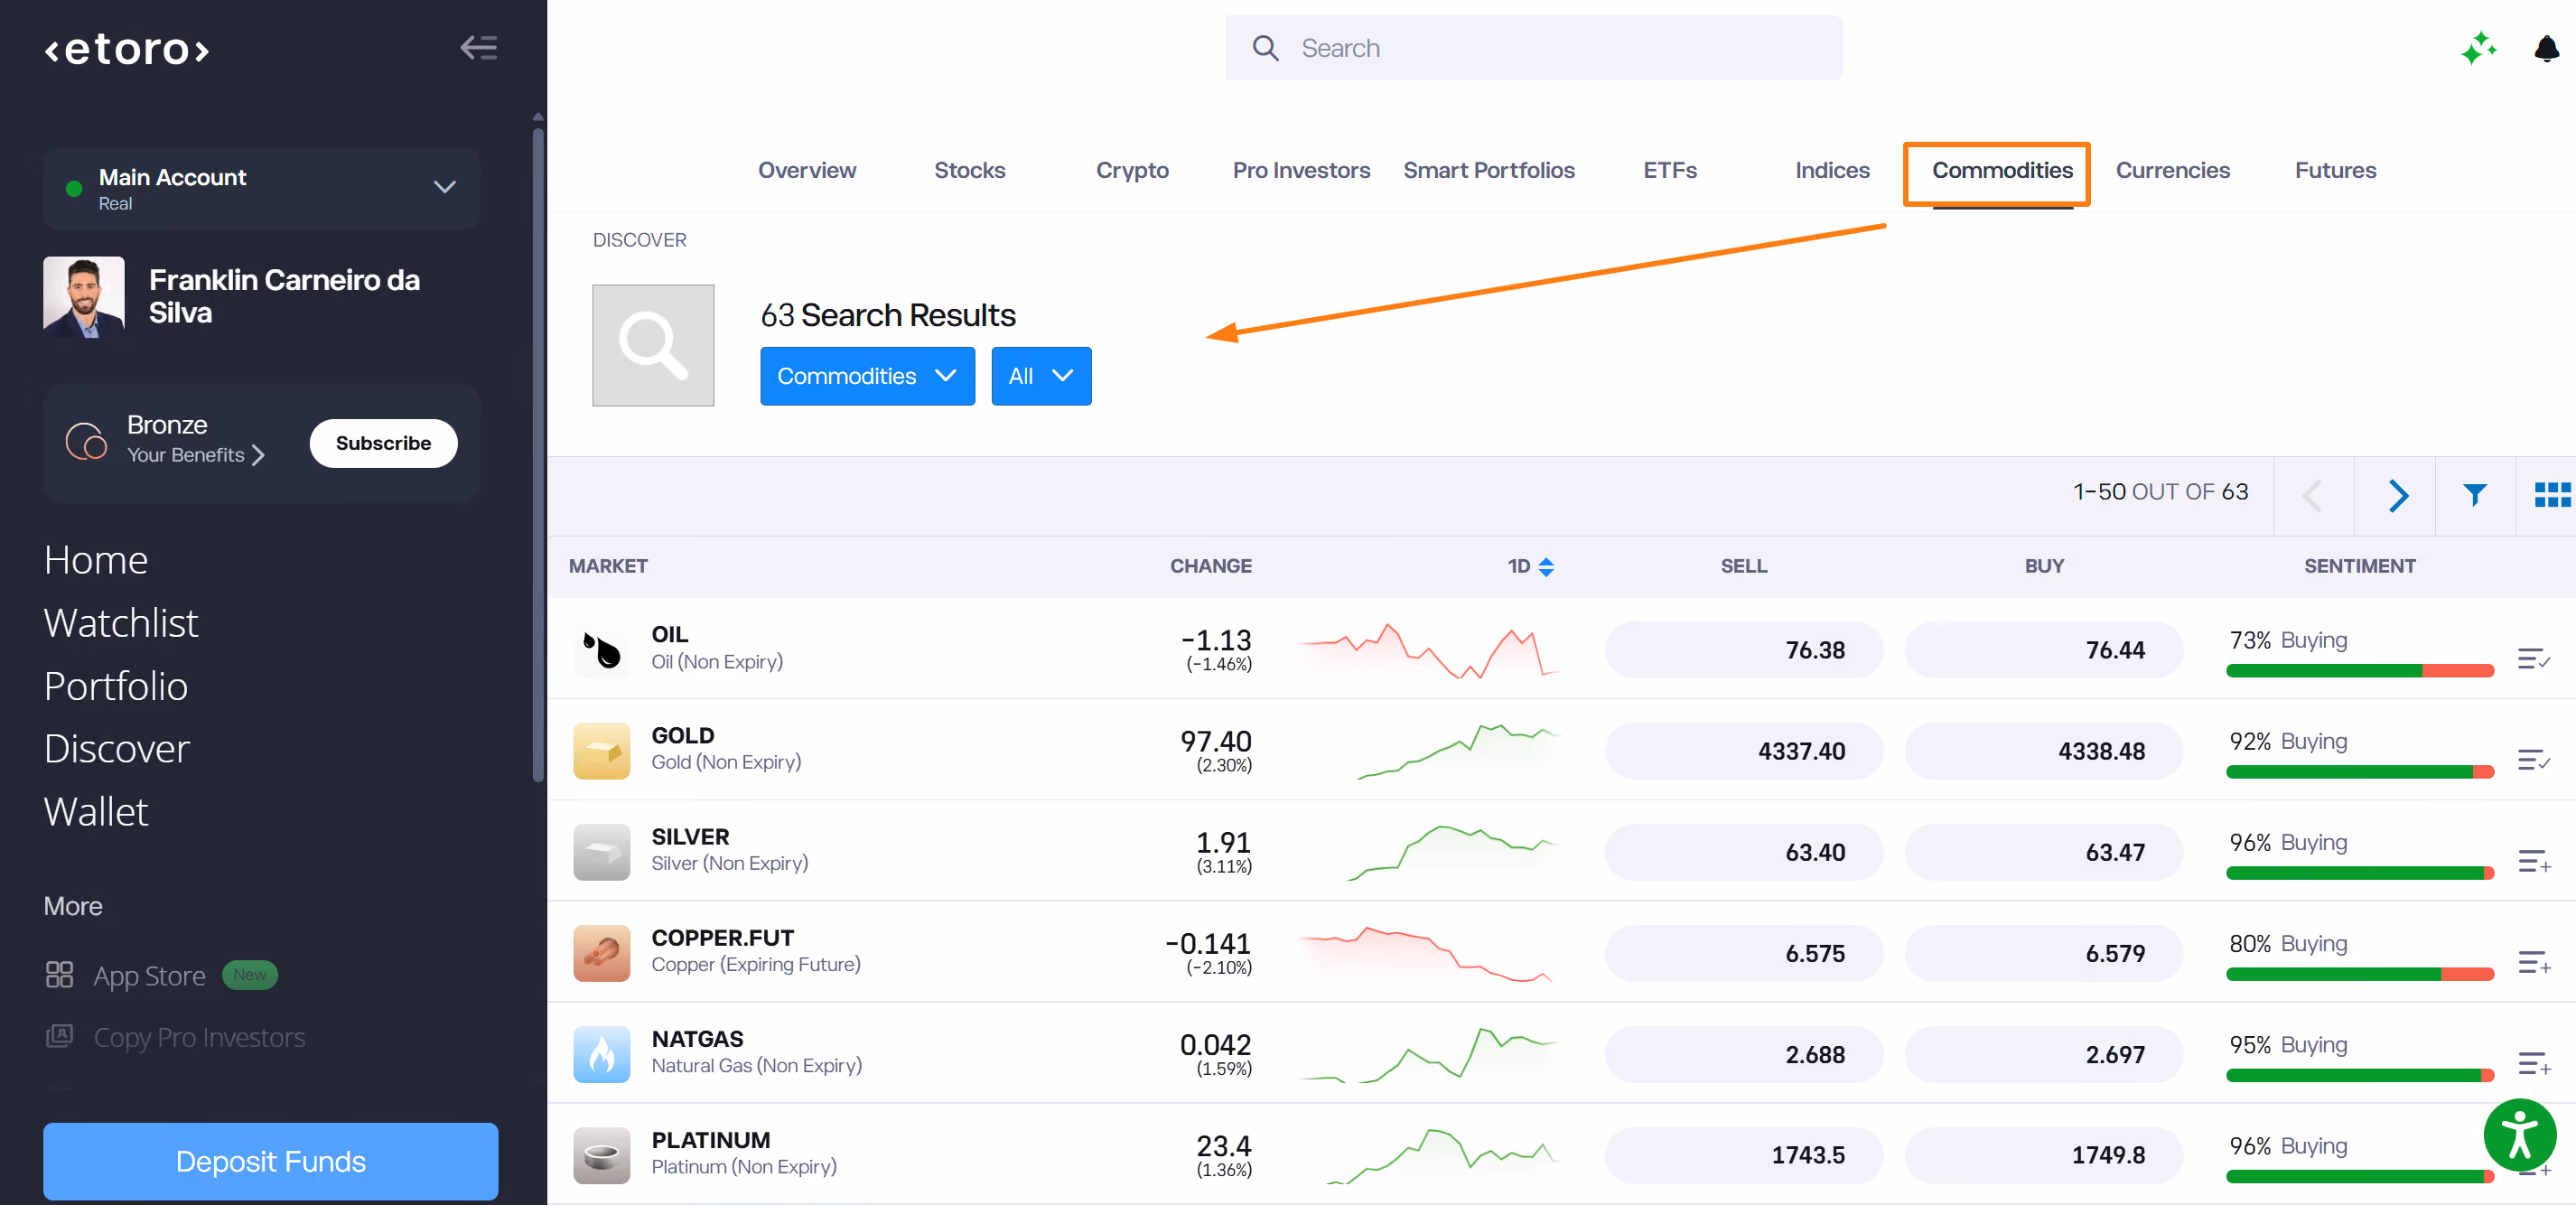
Task: Open Discover in sidebar
Action: [117, 749]
